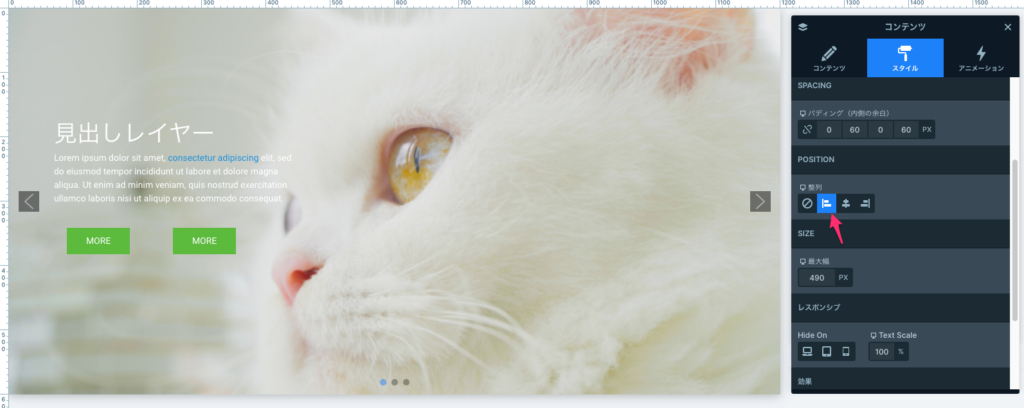Screen dimensions: 1024x408
Task: Click the PX unit next to 最大幅
Action: (x=843, y=277)
